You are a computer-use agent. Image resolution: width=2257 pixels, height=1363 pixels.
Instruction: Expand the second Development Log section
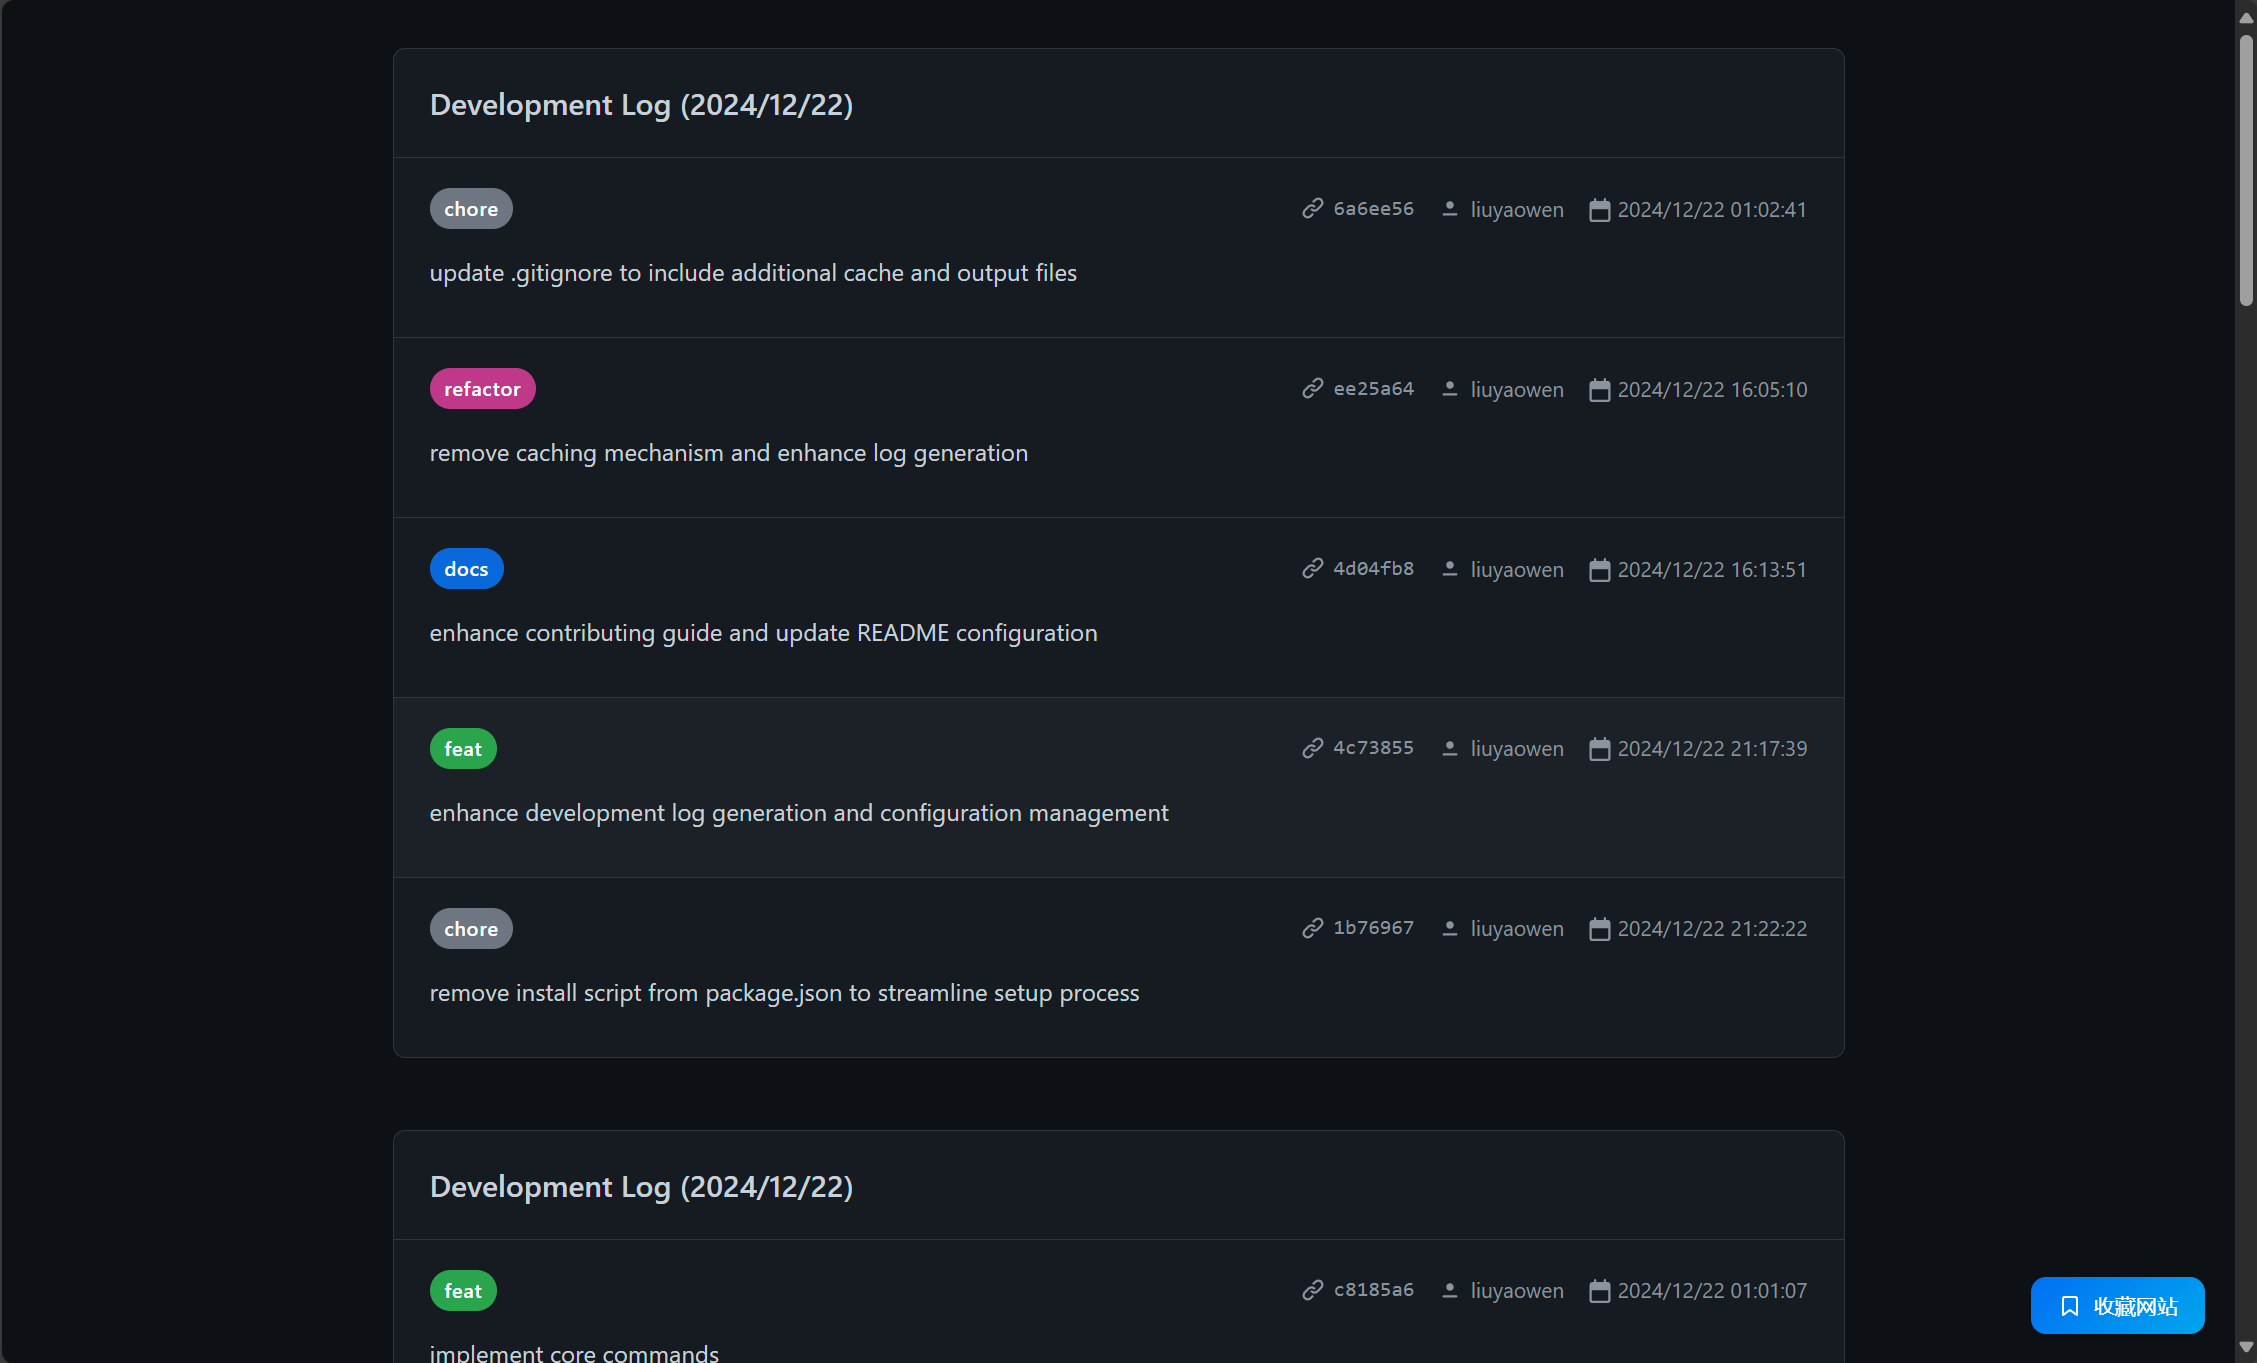642,1186
